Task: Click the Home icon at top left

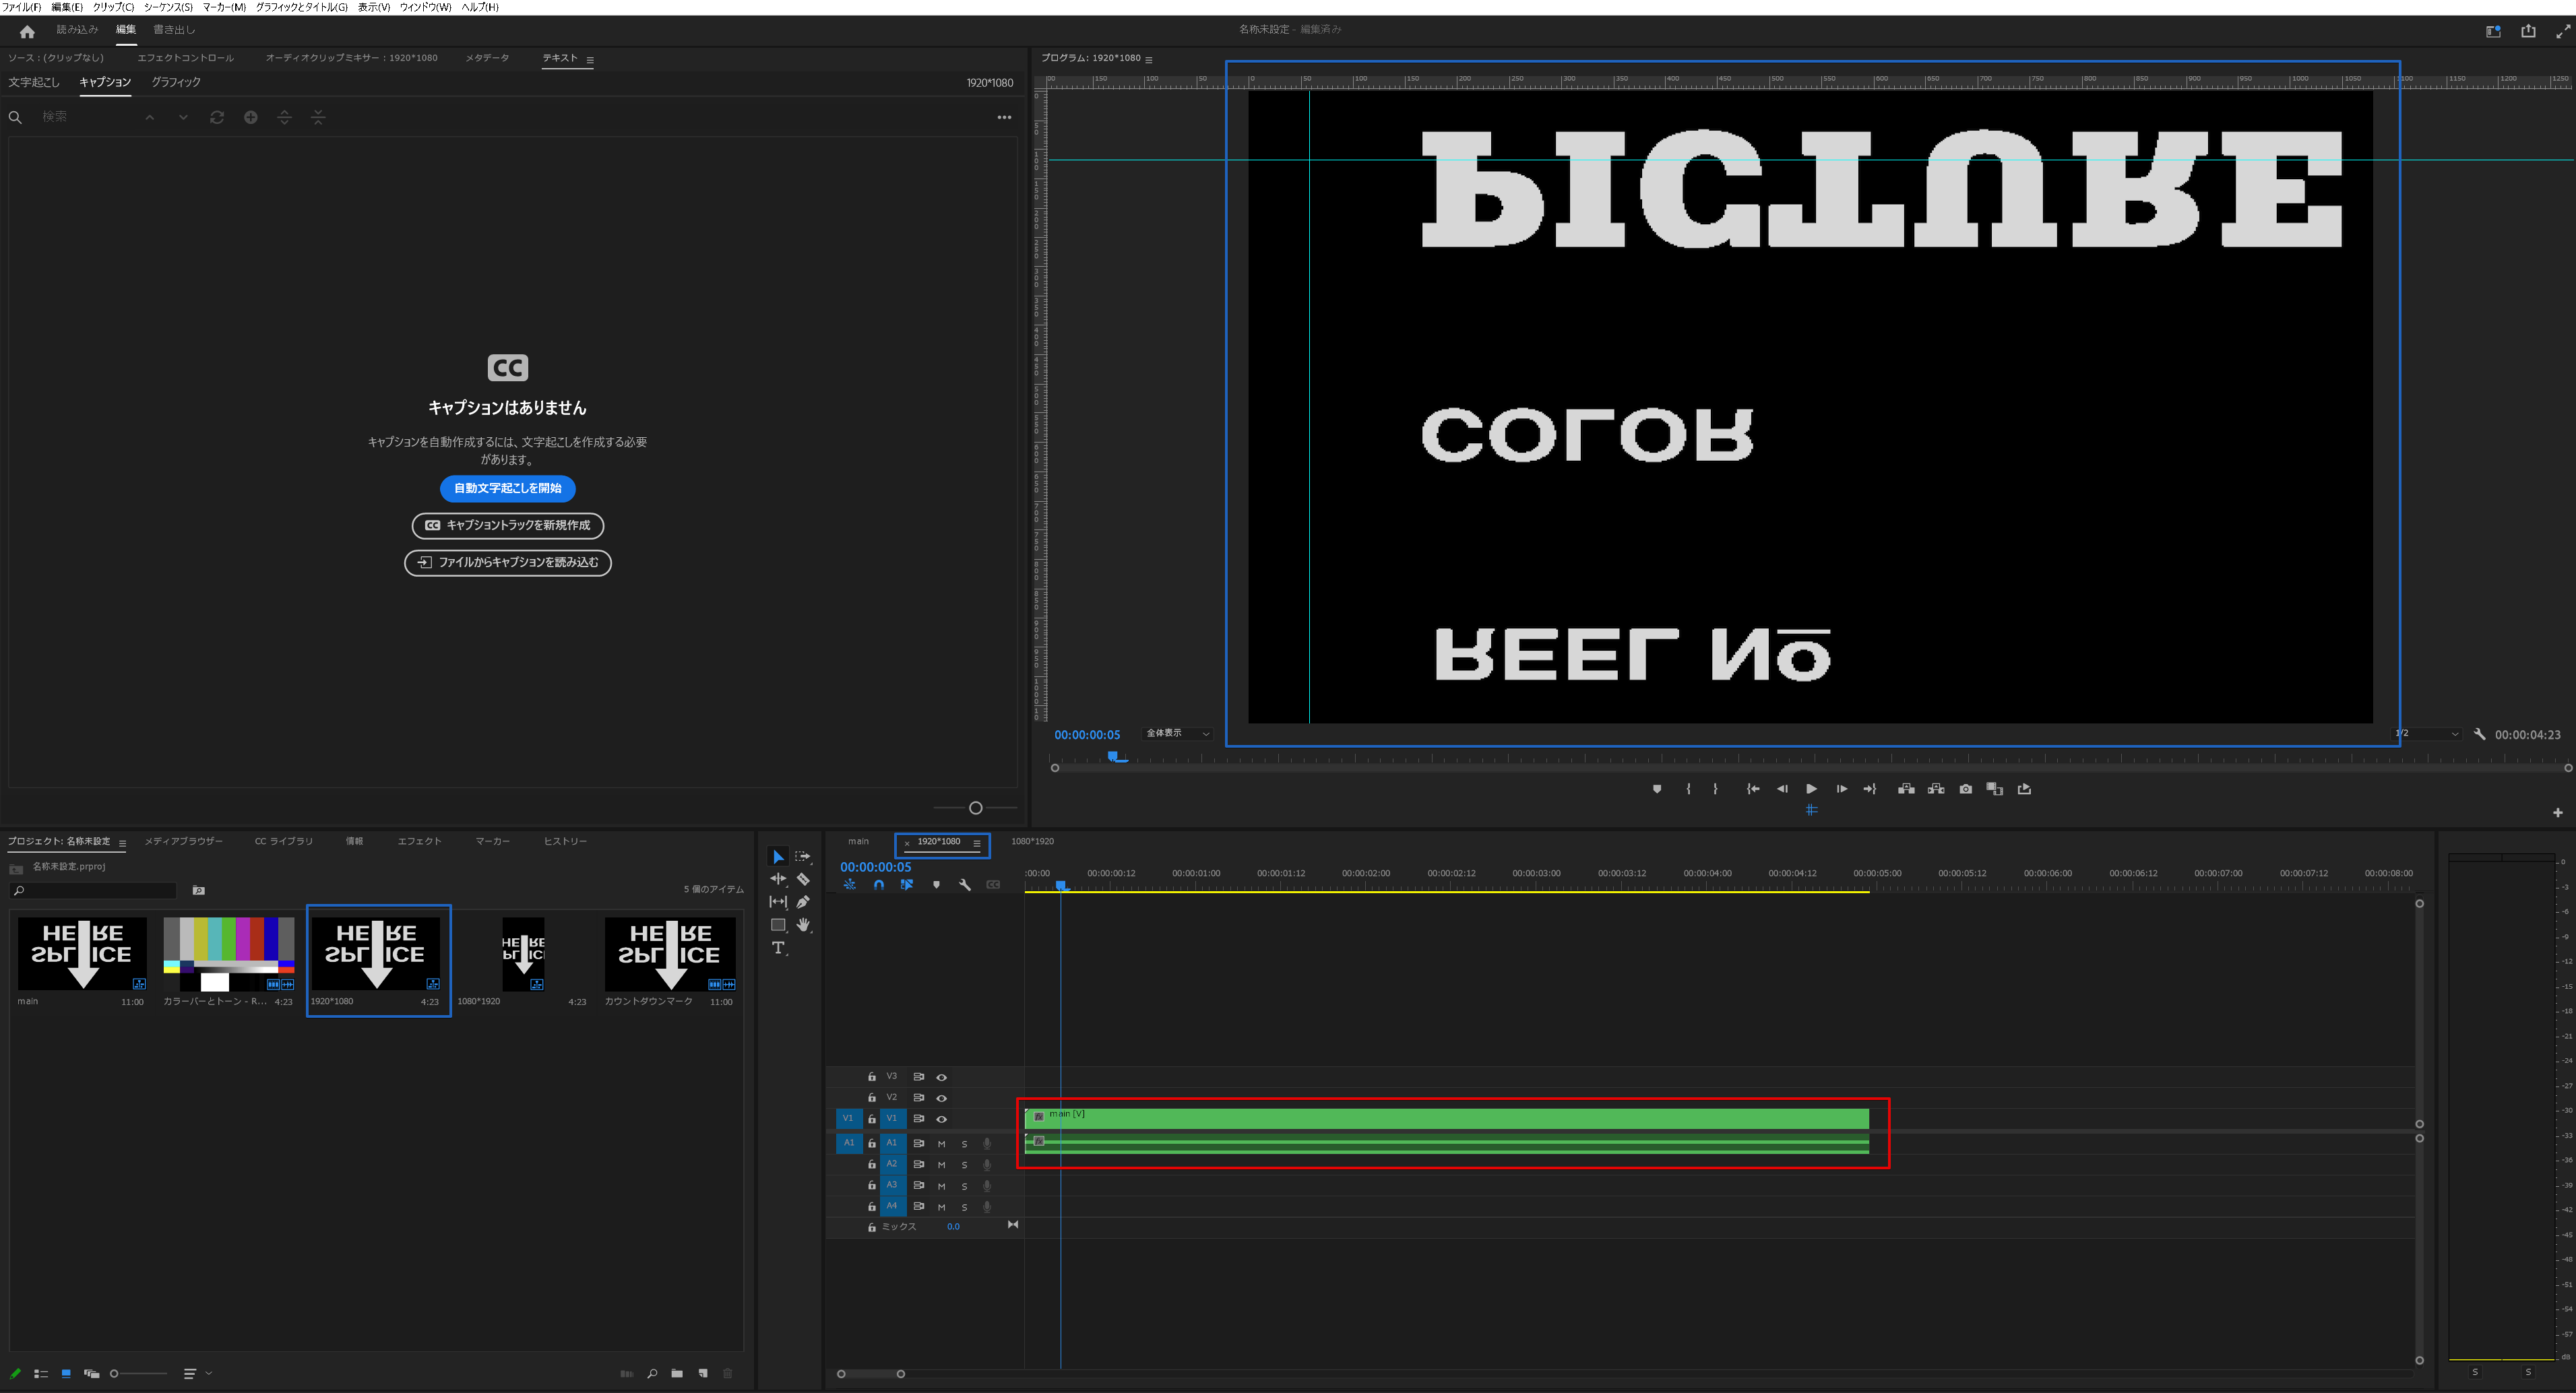Action: [x=27, y=31]
